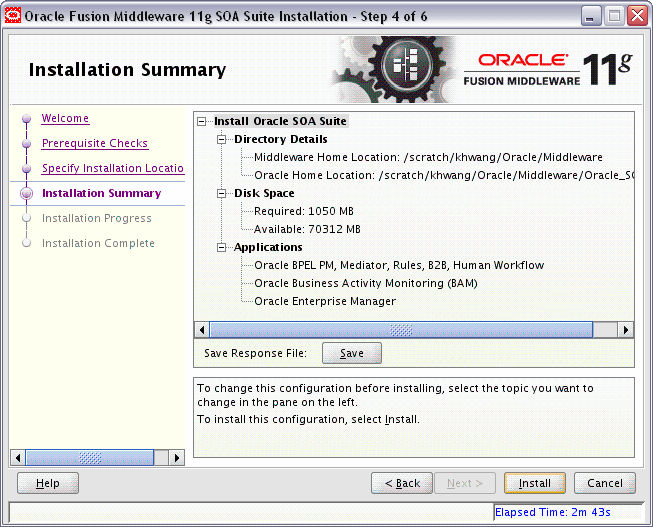Click the Save Response File label
This screenshot has width=653, height=527.
255,353
